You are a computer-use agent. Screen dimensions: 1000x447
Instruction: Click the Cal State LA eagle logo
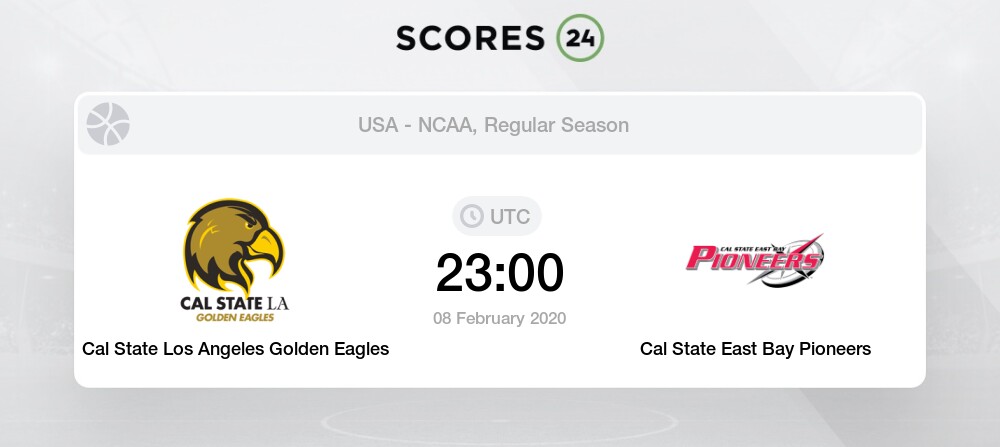pos(235,261)
